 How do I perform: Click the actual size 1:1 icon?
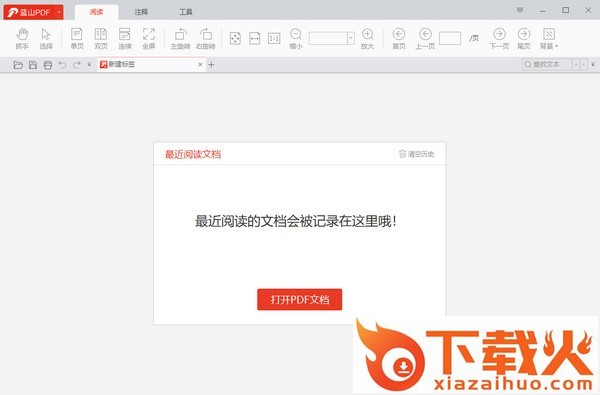[x=274, y=38]
